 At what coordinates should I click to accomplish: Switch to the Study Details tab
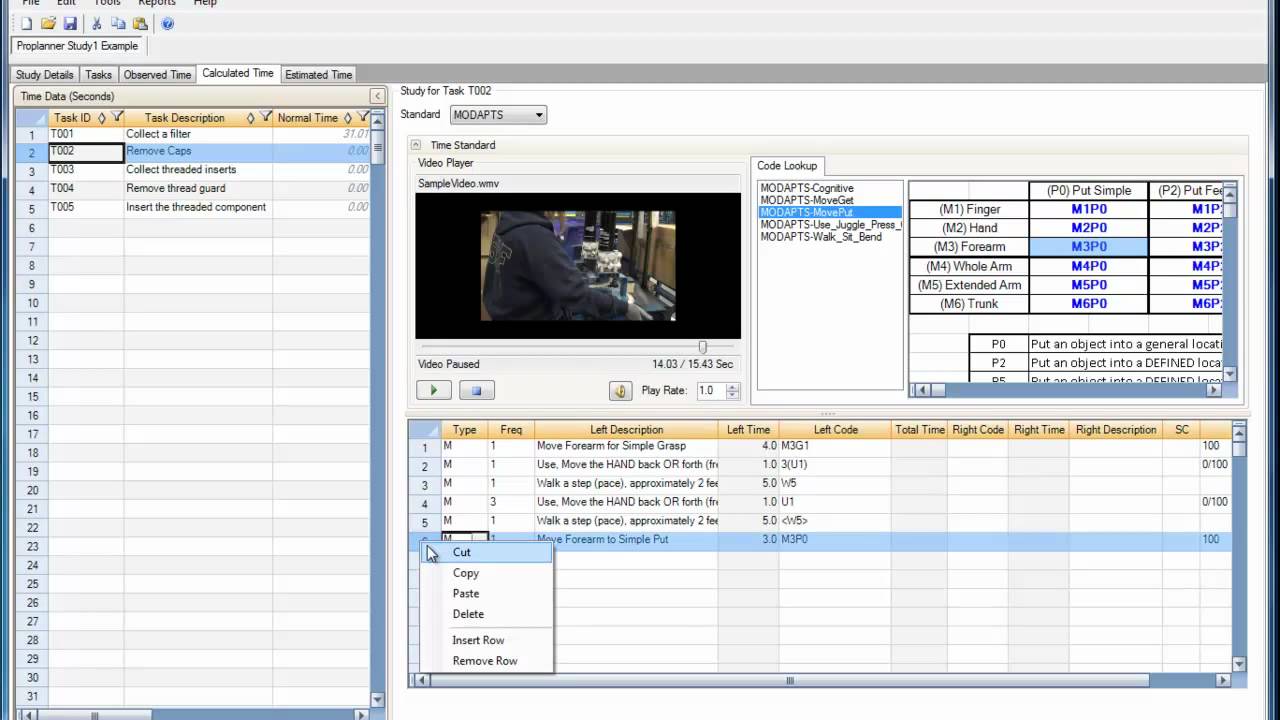coord(44,75)
